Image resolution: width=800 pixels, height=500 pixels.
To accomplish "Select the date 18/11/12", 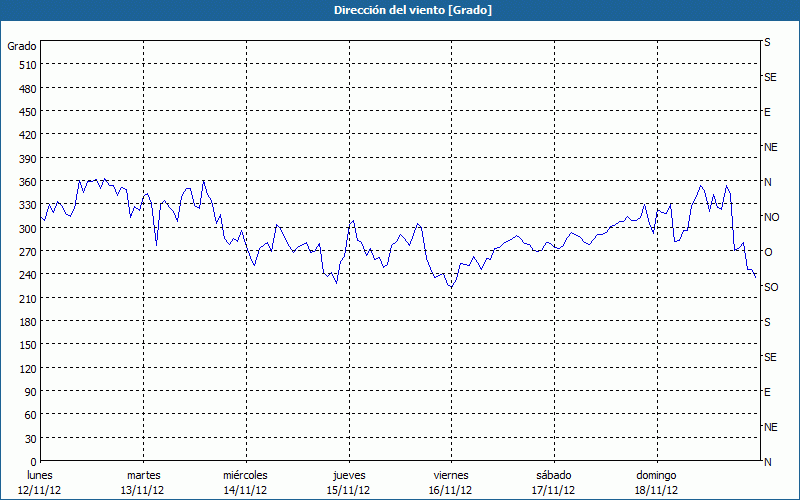I will coord(656,490).
